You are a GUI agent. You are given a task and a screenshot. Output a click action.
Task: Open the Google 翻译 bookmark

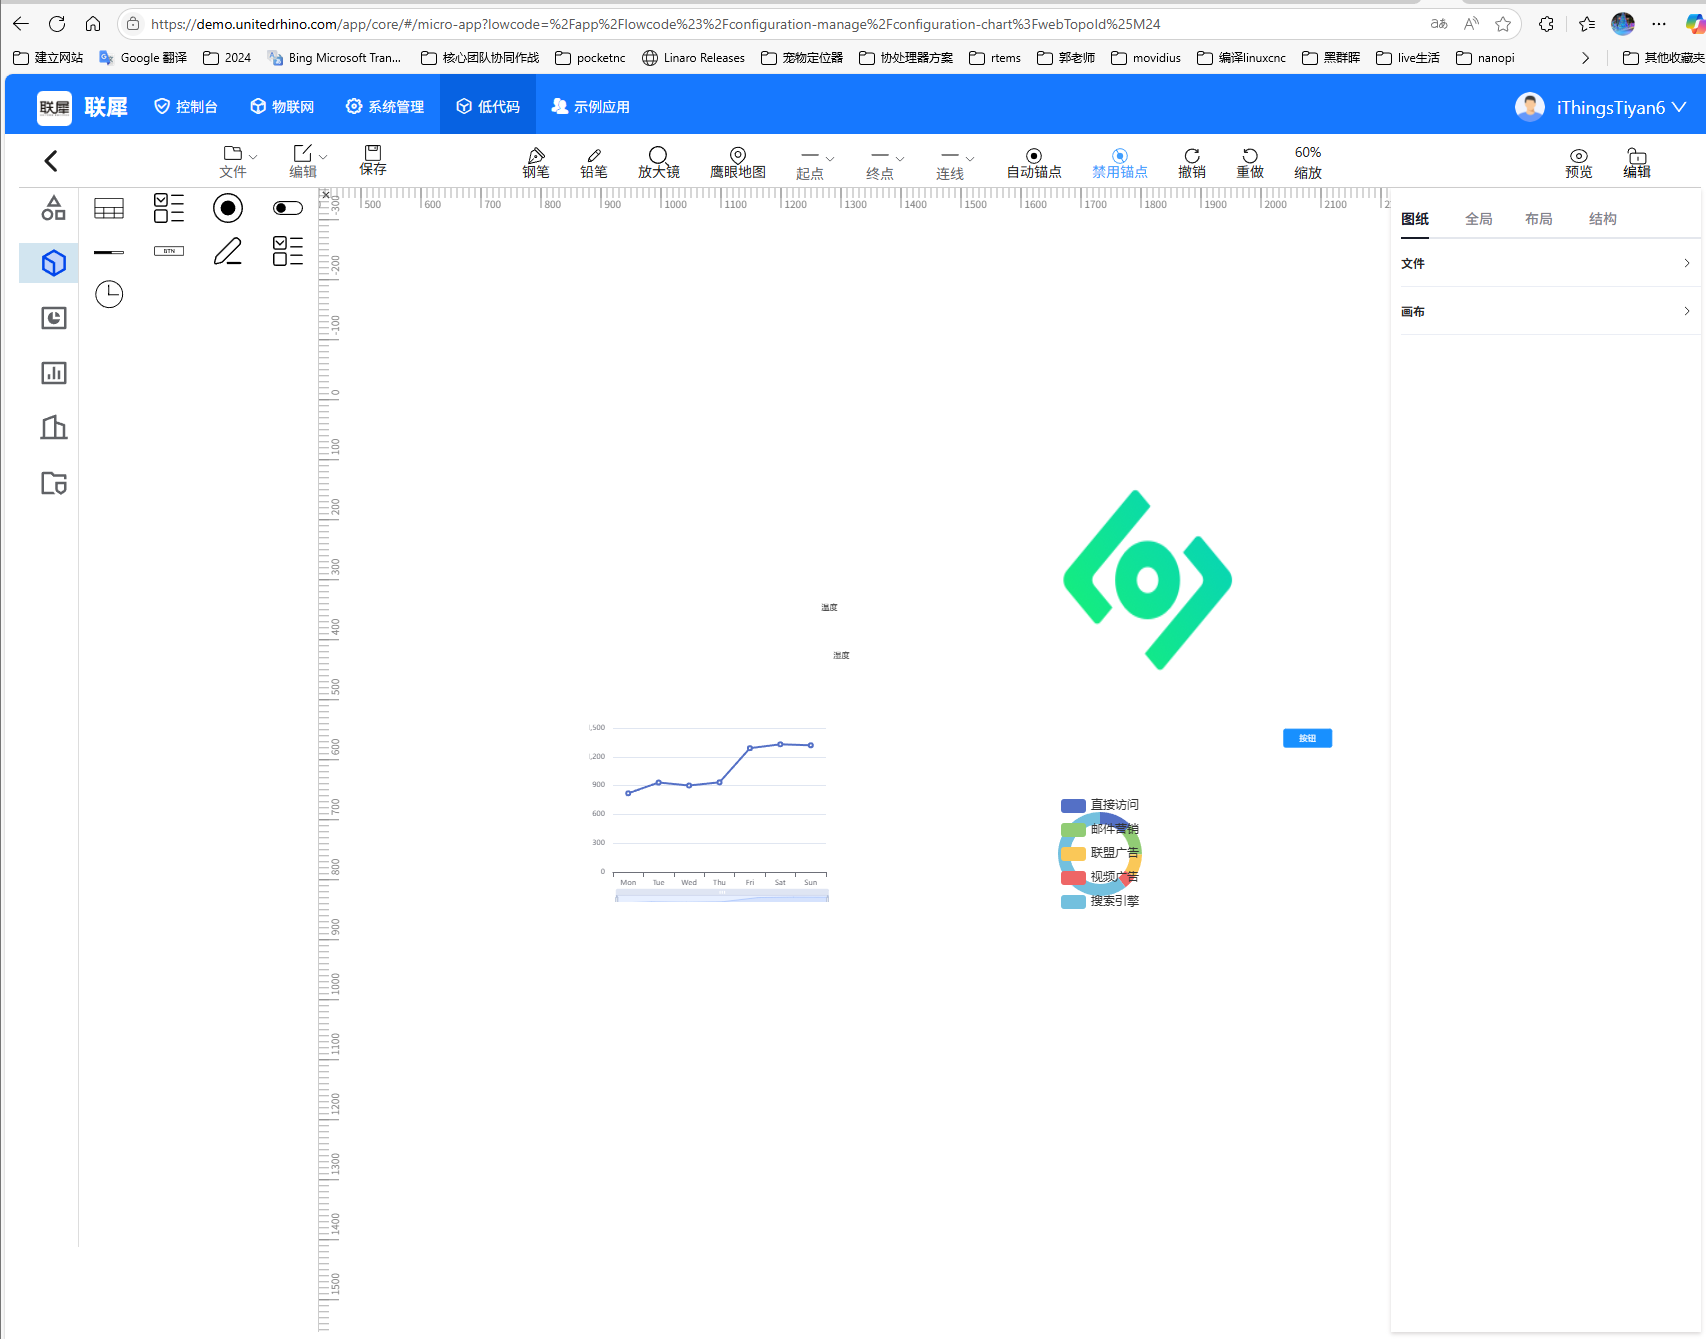click(143, 58)
